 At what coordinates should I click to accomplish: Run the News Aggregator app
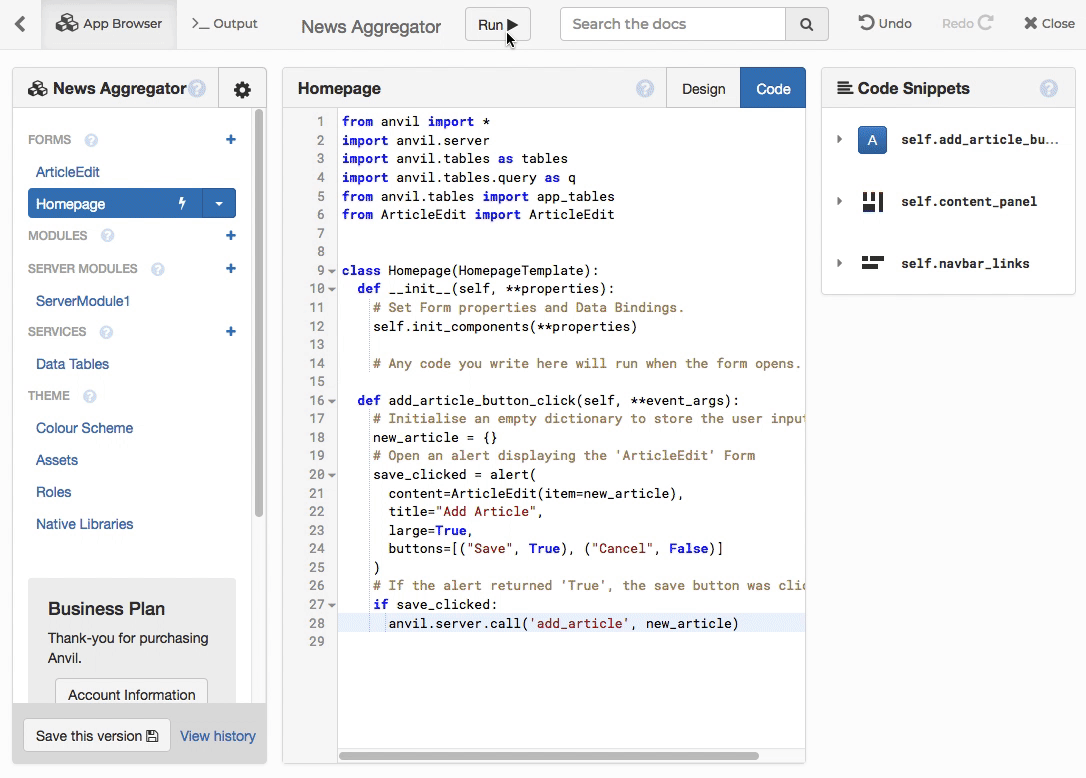click(497, 24)
